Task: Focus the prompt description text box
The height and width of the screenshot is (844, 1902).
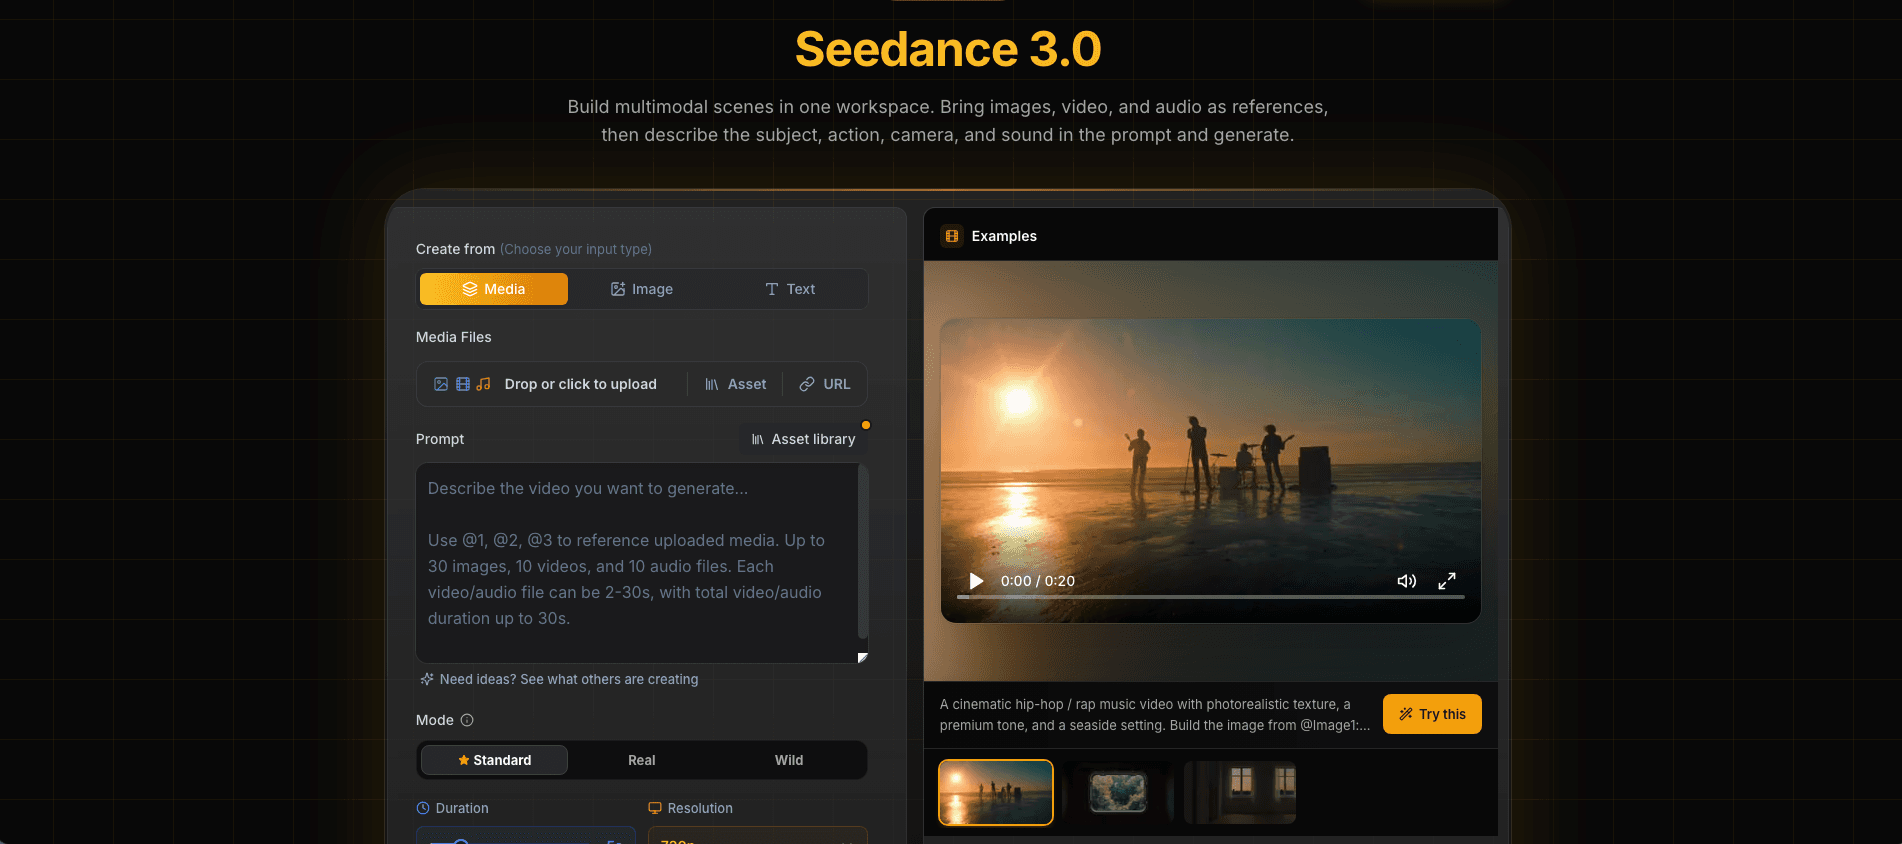Action: coord(637,563)
